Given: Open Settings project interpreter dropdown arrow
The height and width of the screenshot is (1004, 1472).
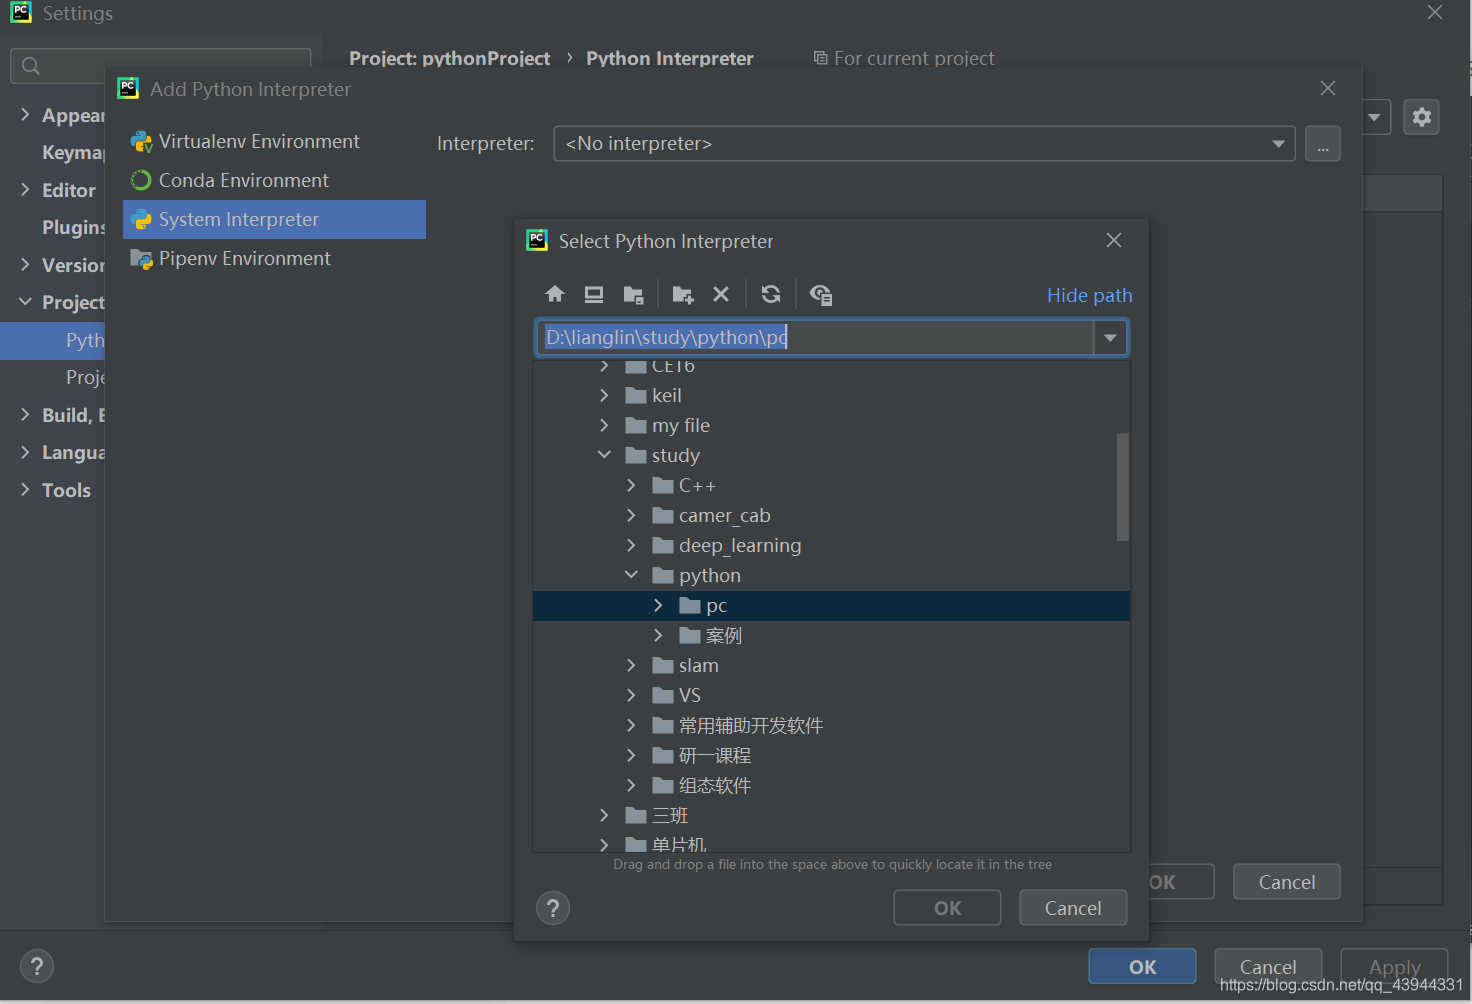Looking at the screenshot, I should (x=1375, y=117).
